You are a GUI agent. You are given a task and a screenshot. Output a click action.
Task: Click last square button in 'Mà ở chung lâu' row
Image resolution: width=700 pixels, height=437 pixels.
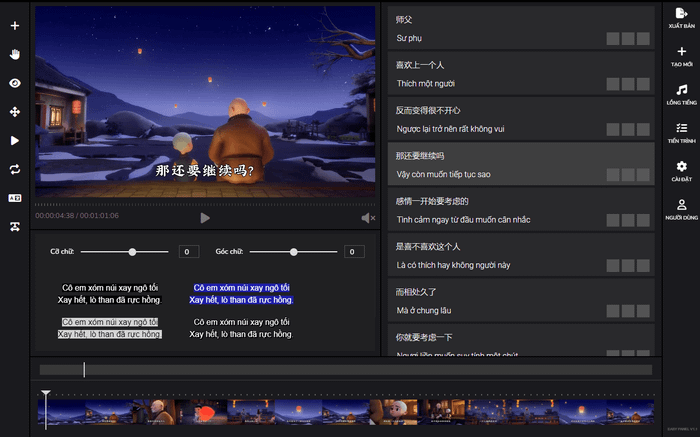click(643, 311)
